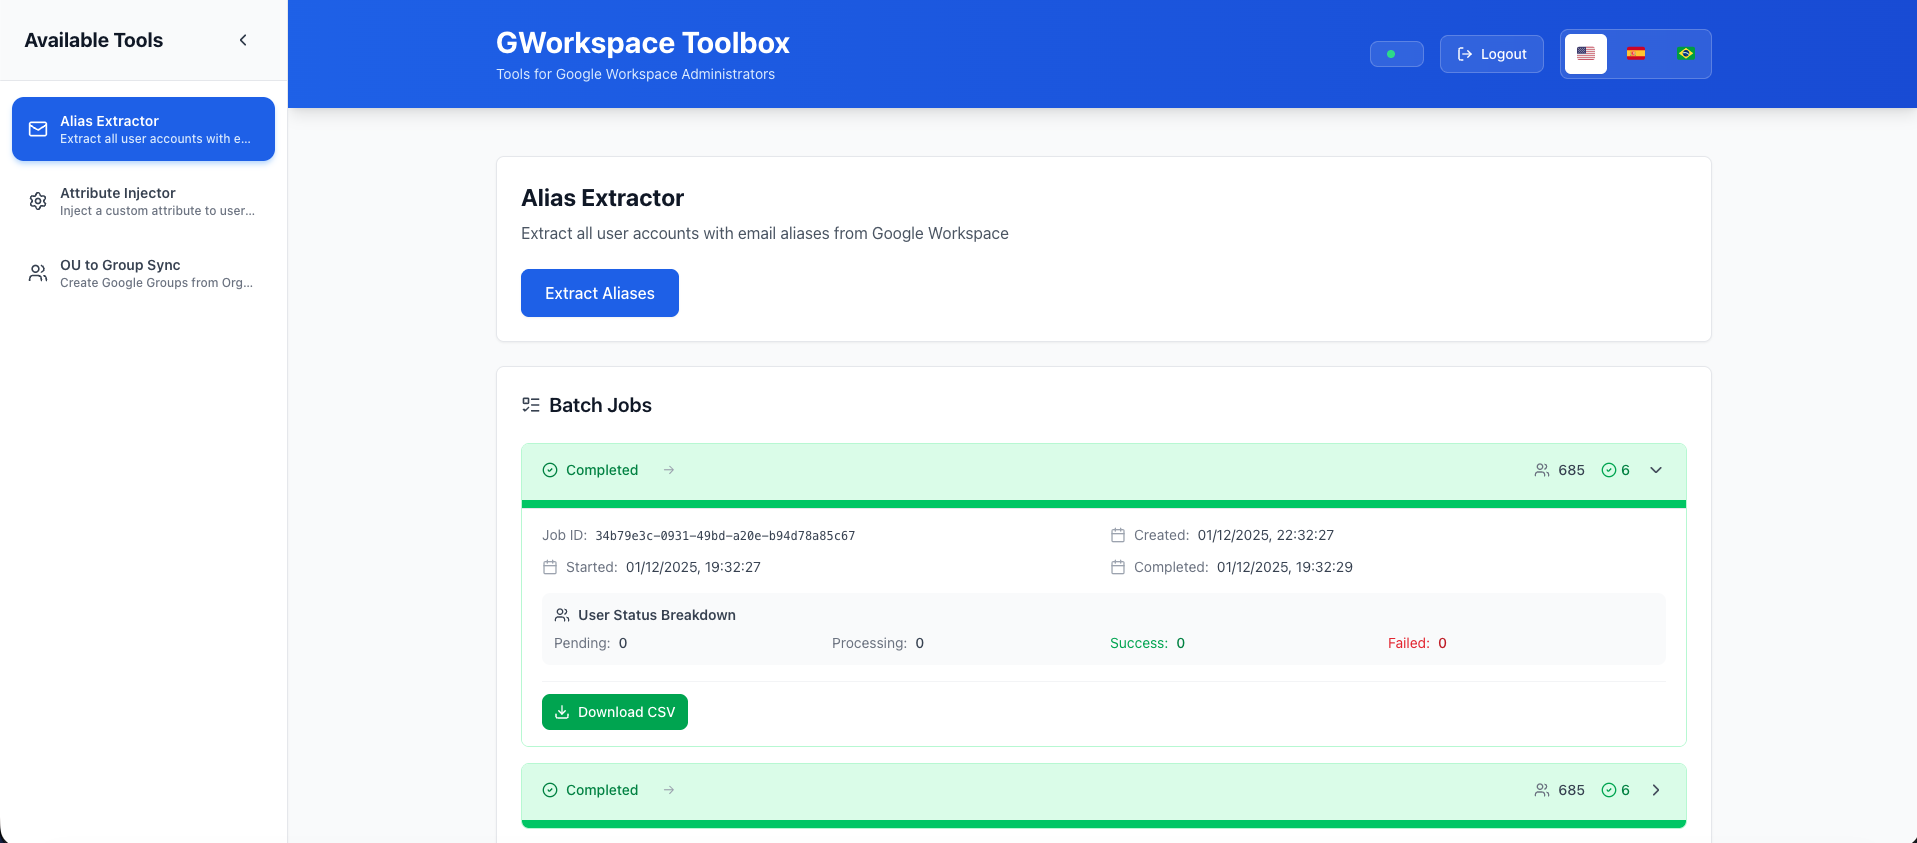Click the users icon beside 685 in second job
1917x843 pixels.
1542,790
